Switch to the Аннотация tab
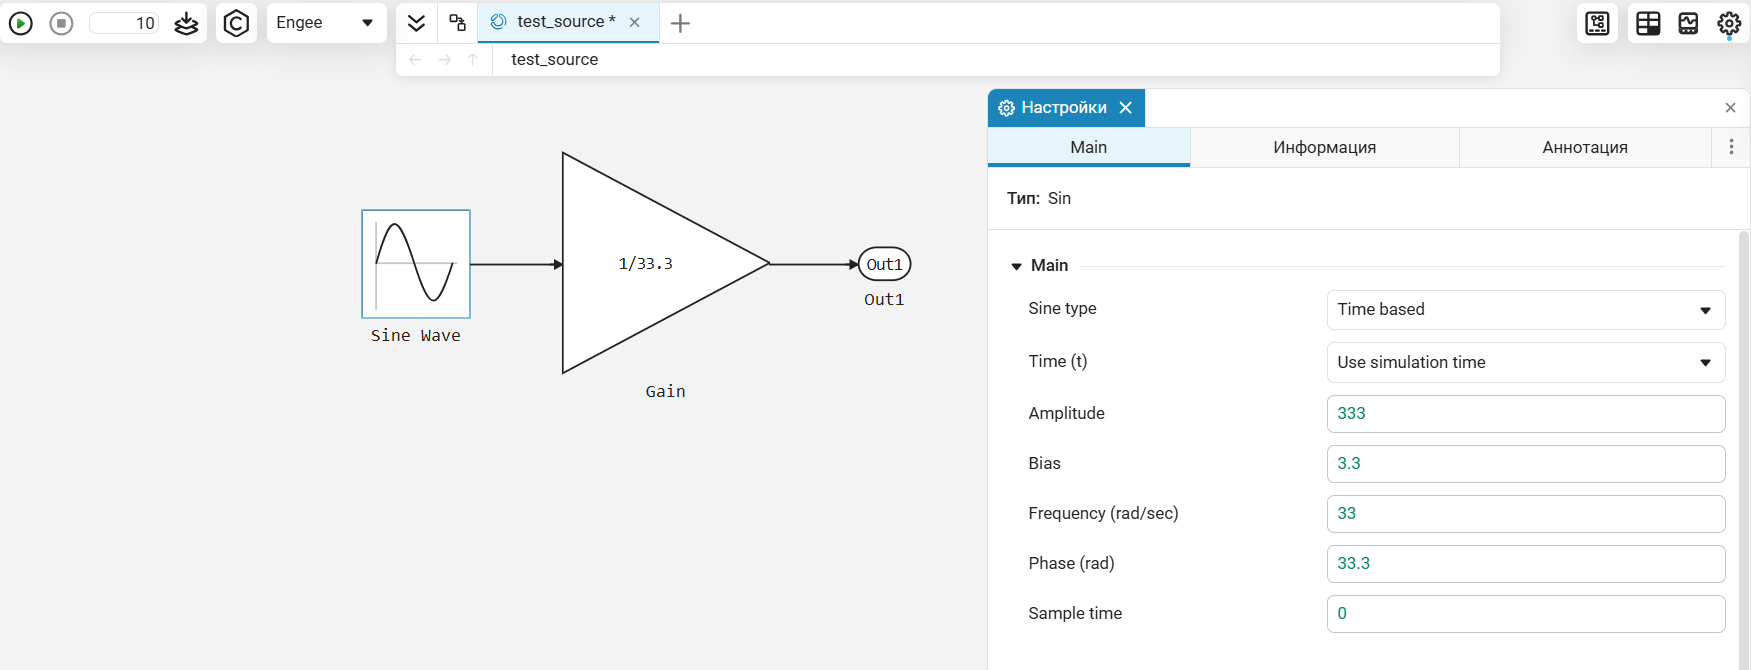The height and width of the screenshot is (670, 1751). coord(1584,147)
